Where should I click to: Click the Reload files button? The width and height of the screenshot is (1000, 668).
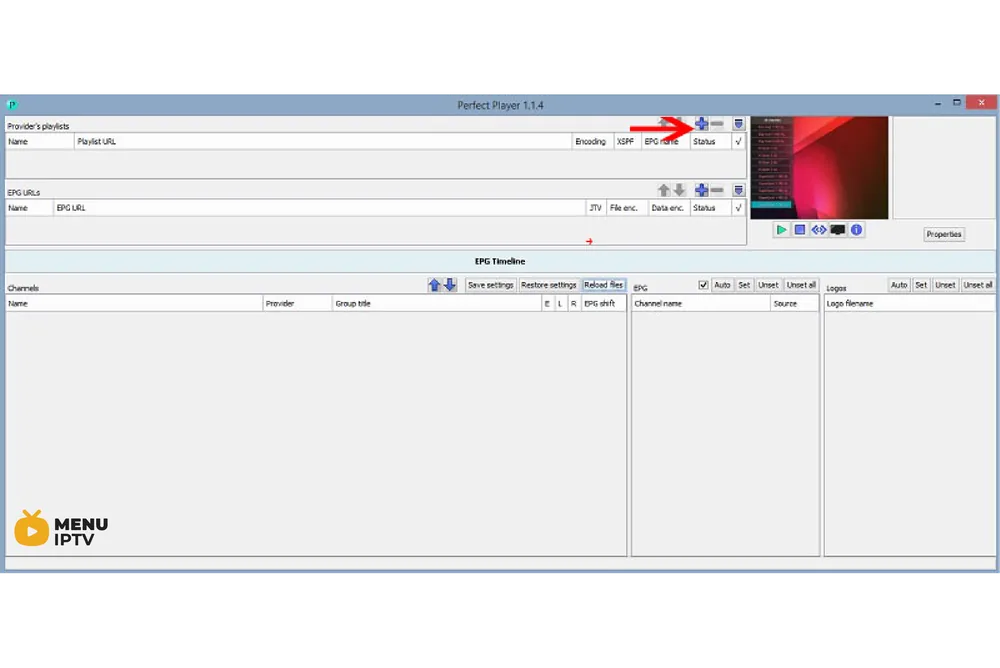pyautogui.click(x=603, y=285)
